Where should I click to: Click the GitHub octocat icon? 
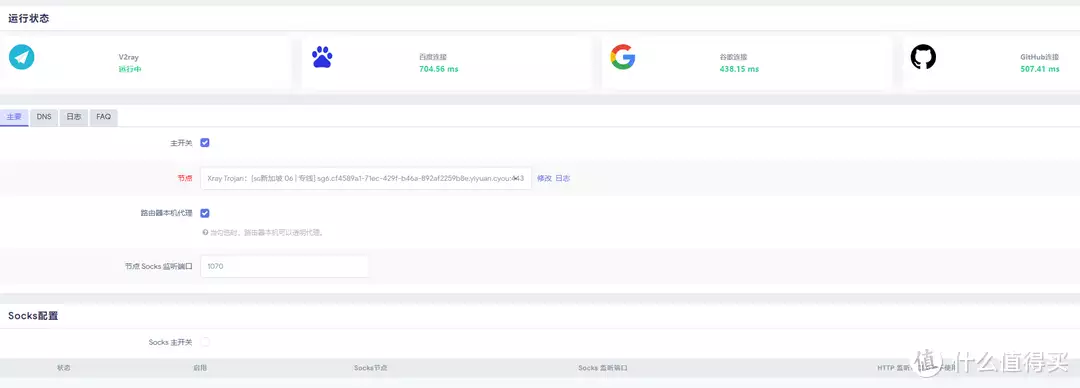coord(923,57)
